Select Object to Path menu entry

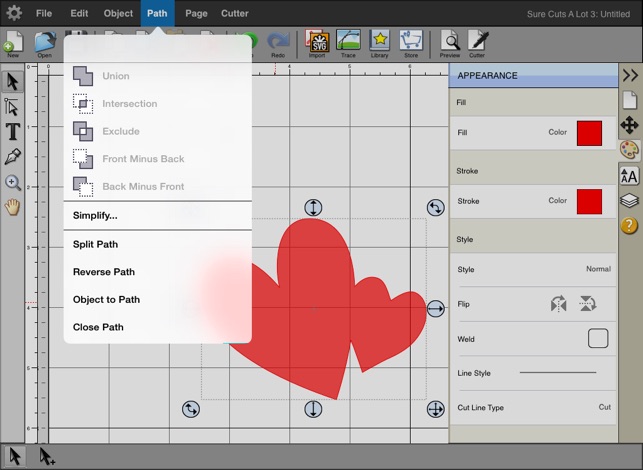[106, 299]
